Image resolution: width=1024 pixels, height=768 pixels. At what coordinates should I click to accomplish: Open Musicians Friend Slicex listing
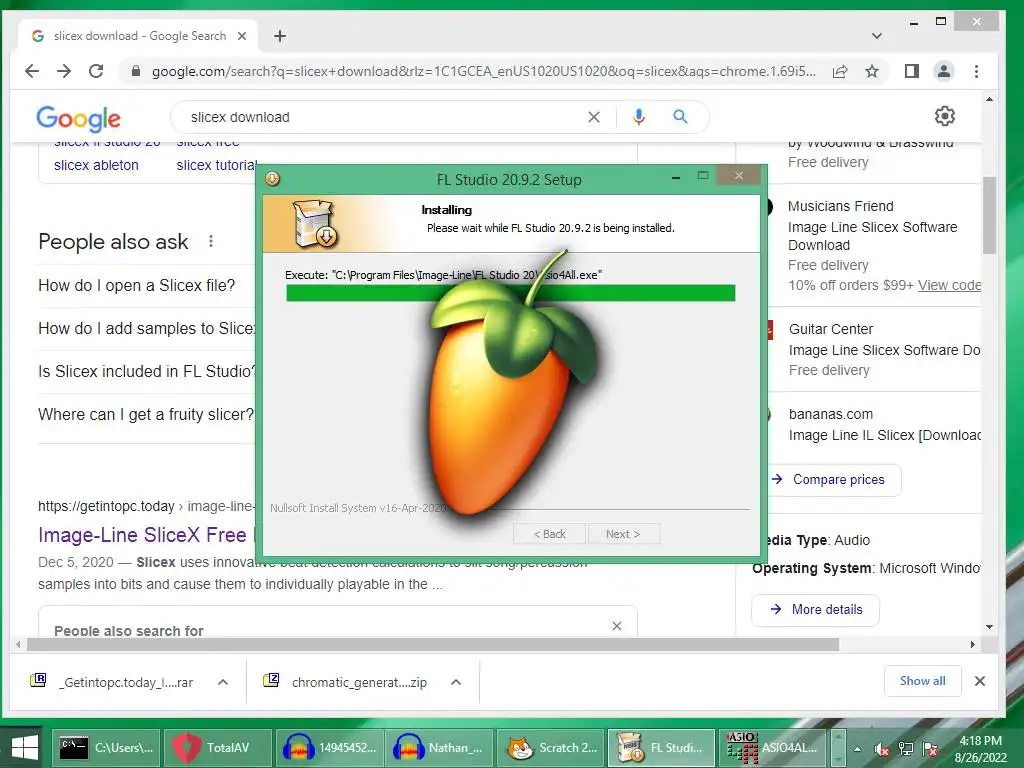[872, 236]
